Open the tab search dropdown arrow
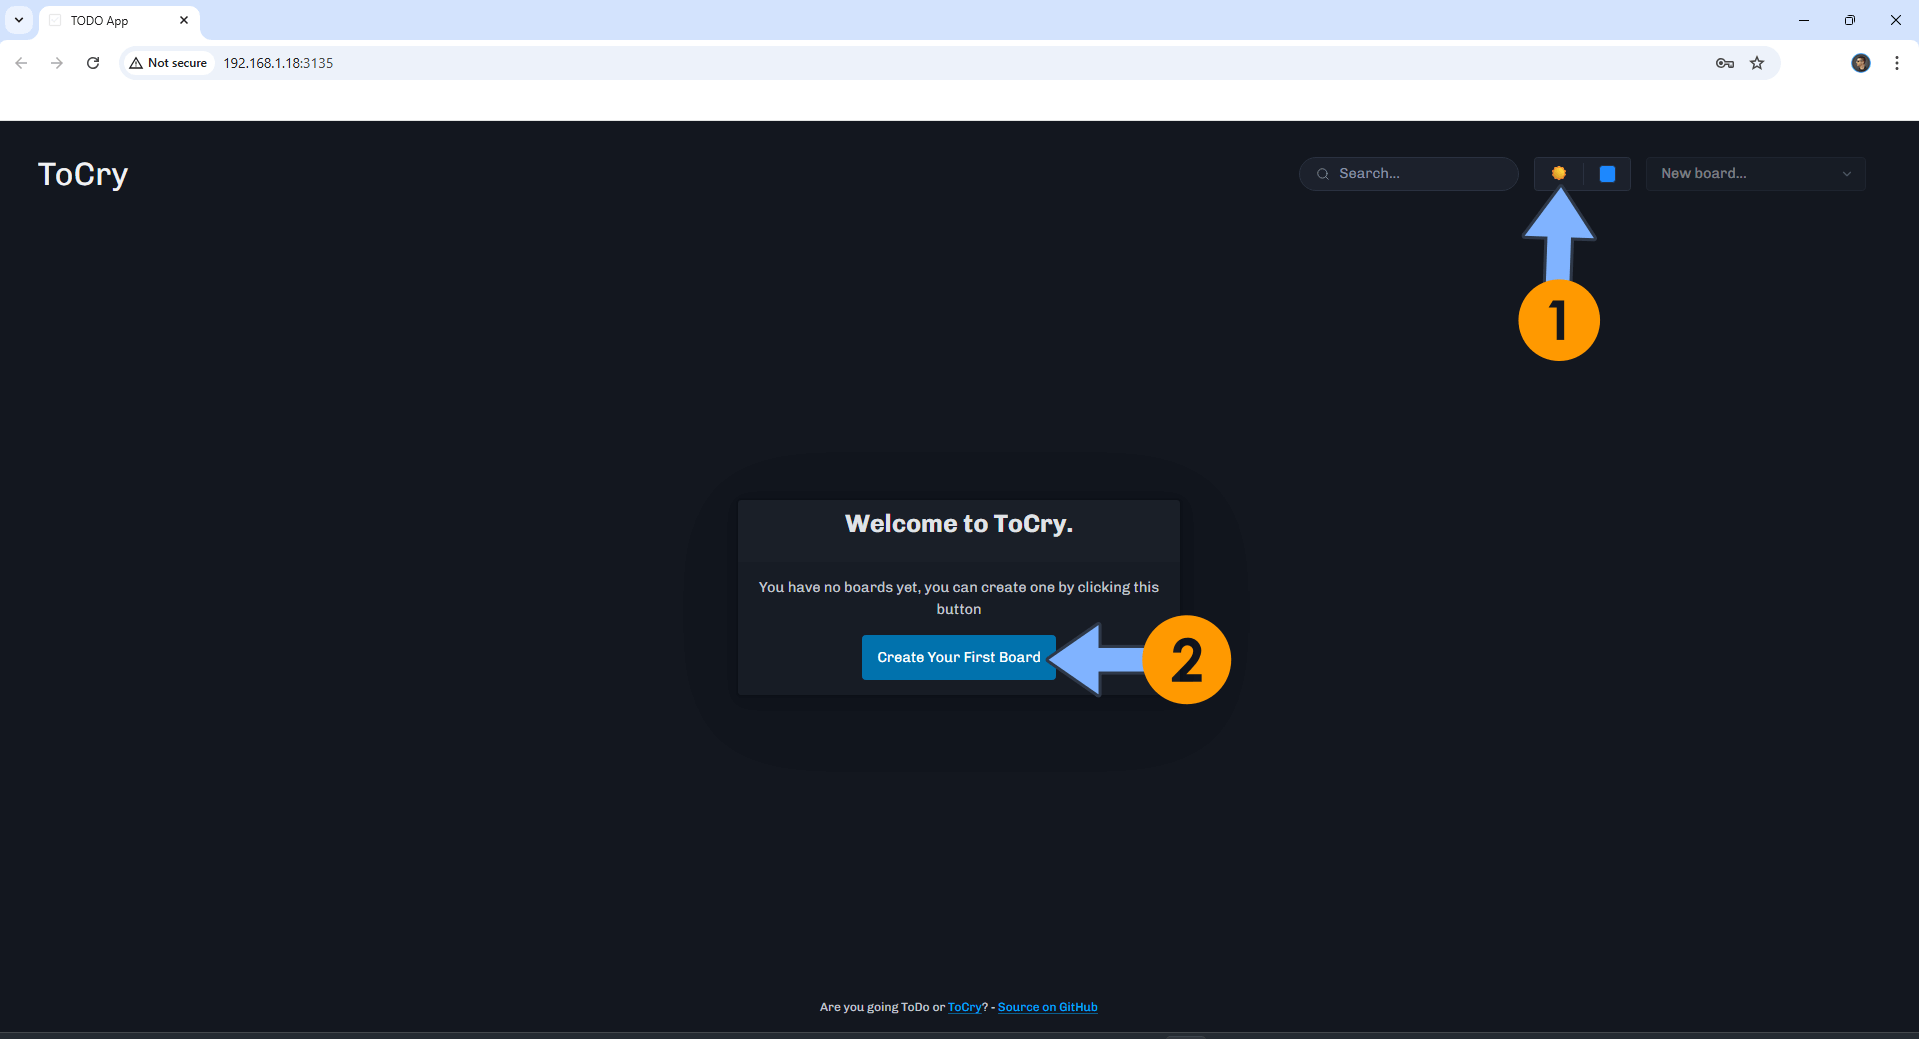The image size is (1919, 1039). [19, 20]
